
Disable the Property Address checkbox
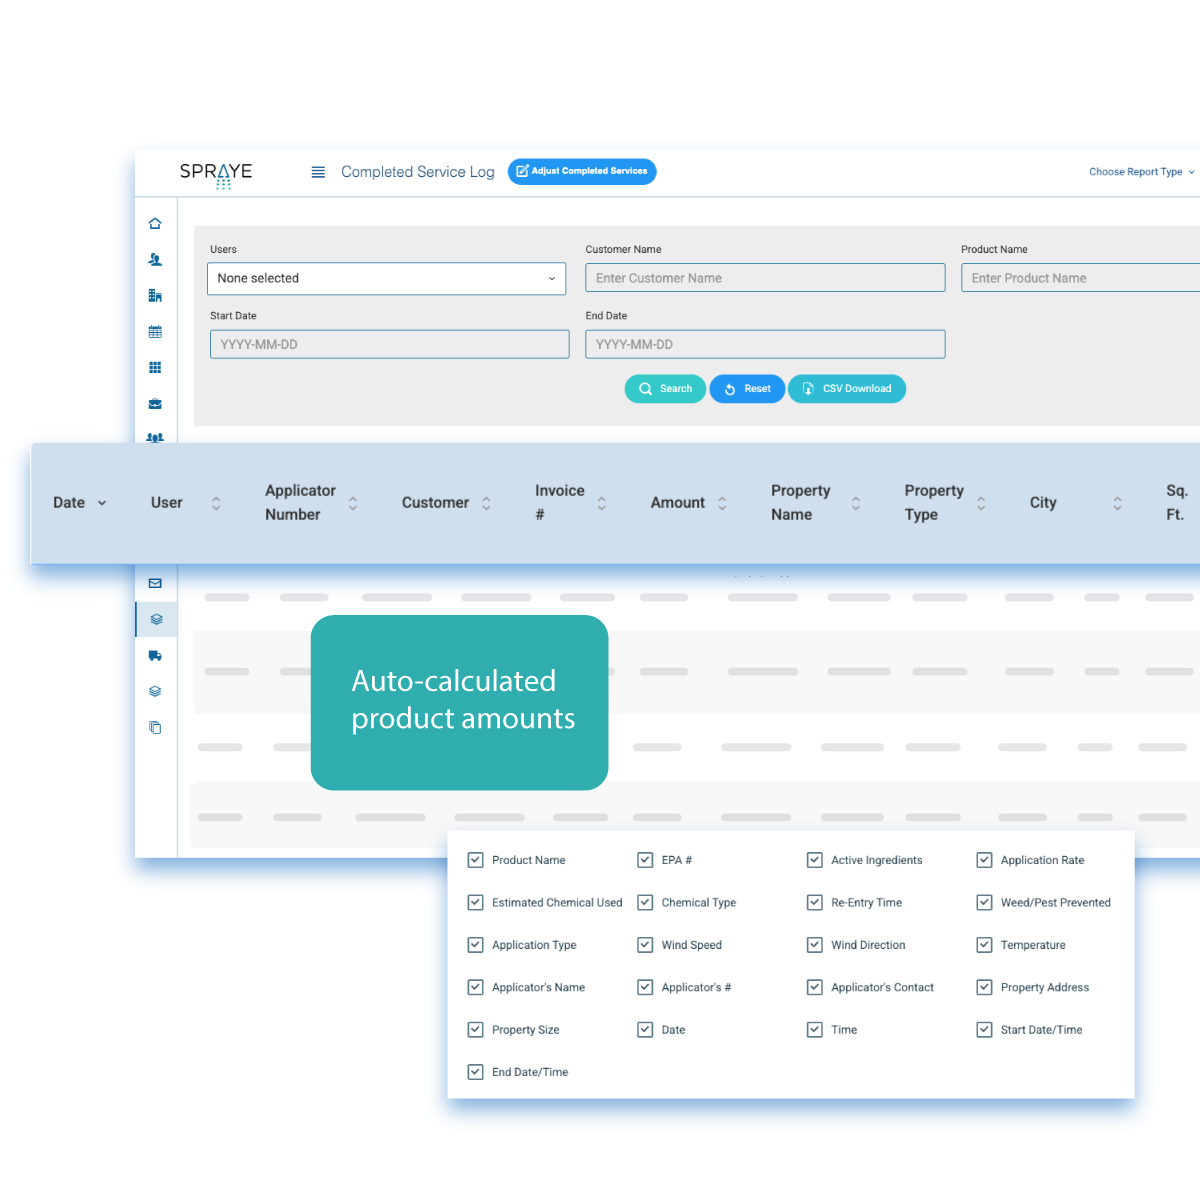pyautogui.click(x=985, y=987)
